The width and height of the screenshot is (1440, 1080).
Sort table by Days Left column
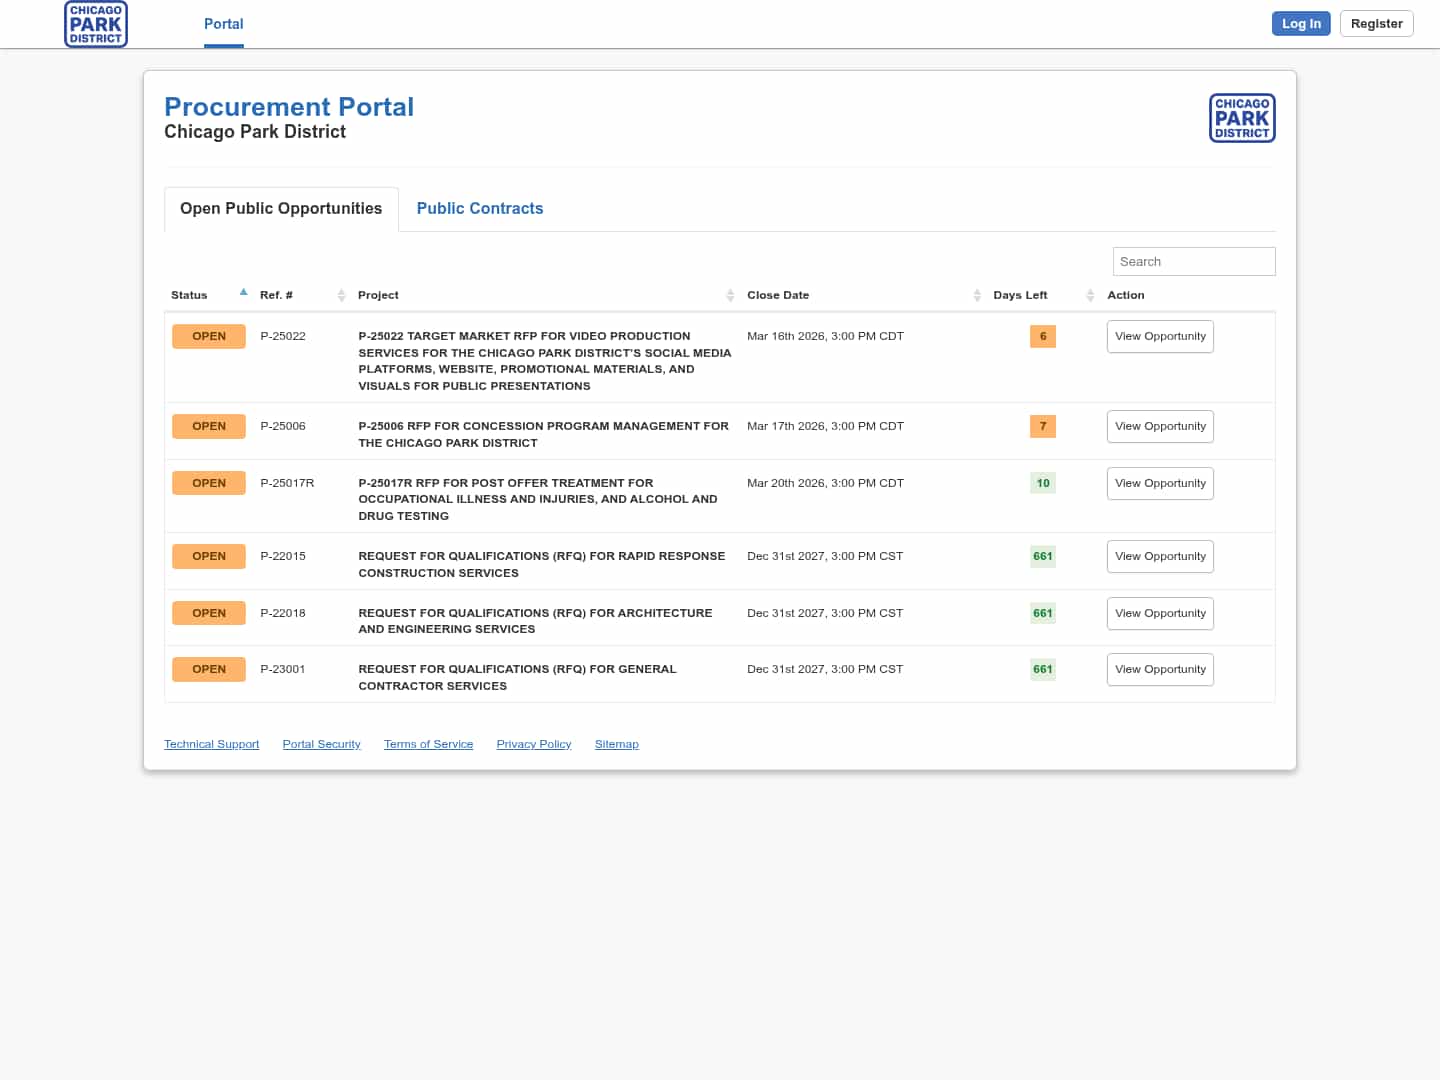[x=1089, y=295]
